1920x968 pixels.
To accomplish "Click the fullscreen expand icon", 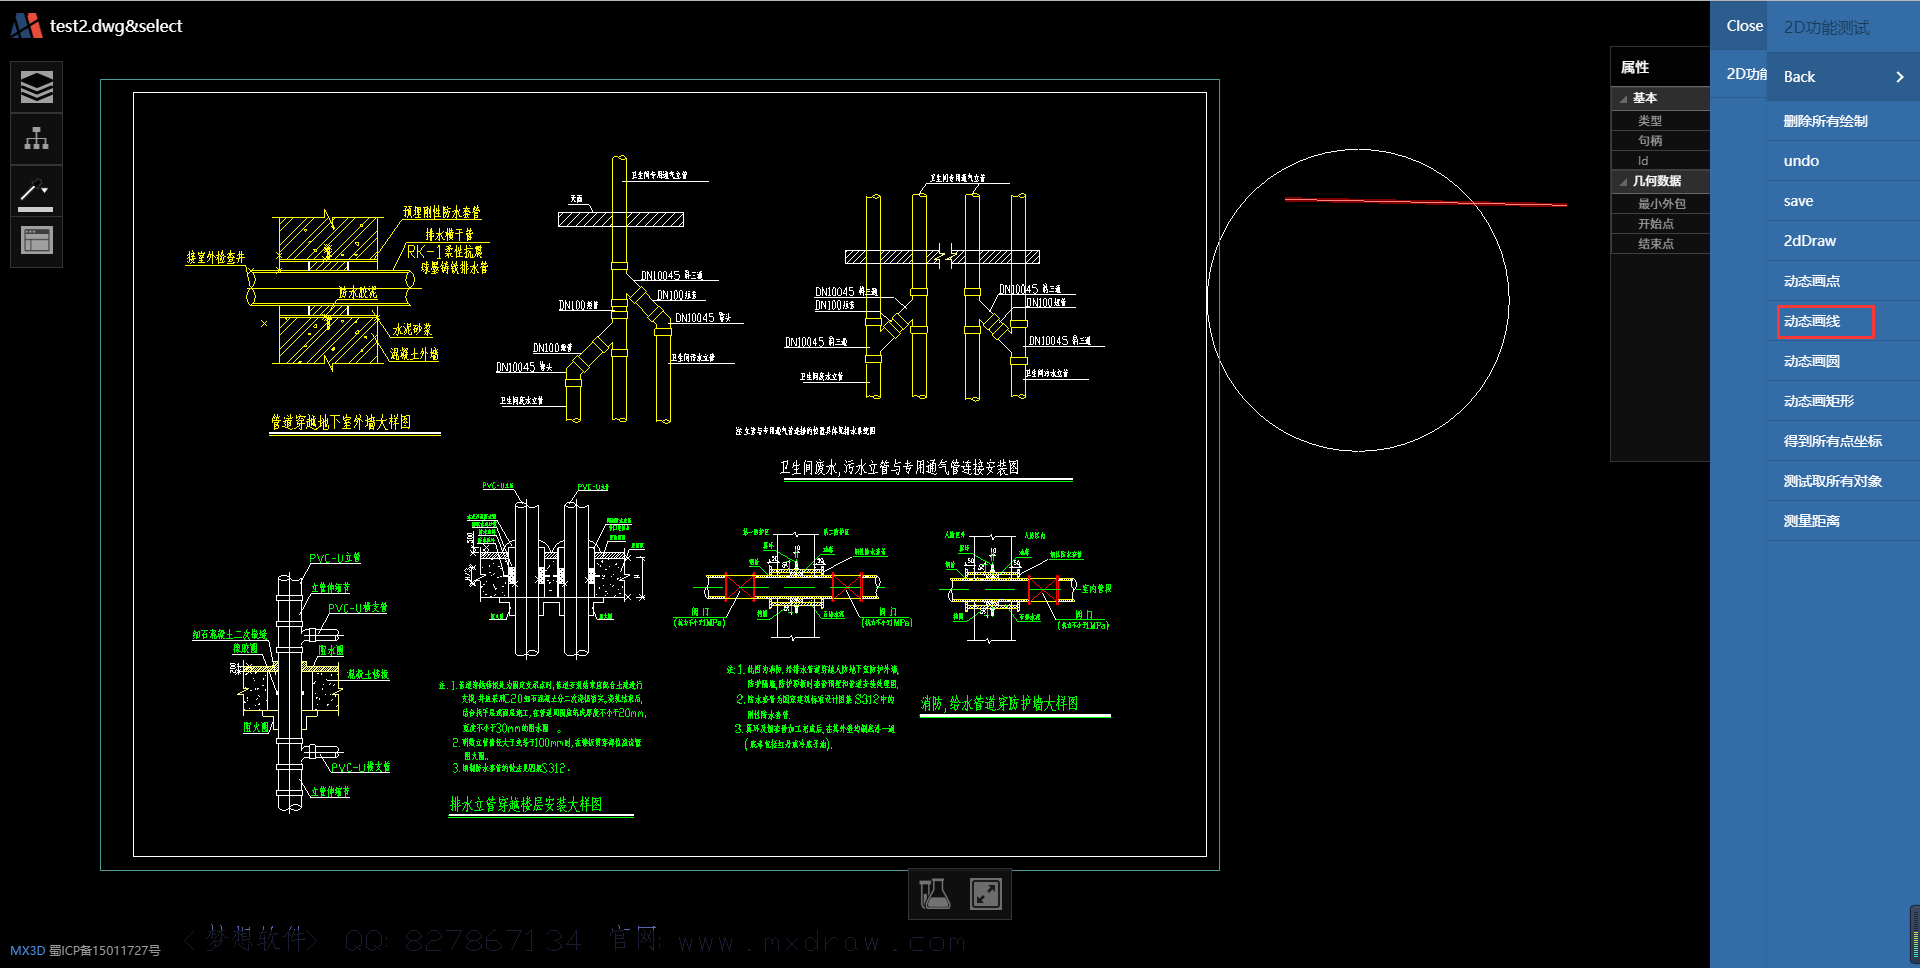I will coord(986,894).
